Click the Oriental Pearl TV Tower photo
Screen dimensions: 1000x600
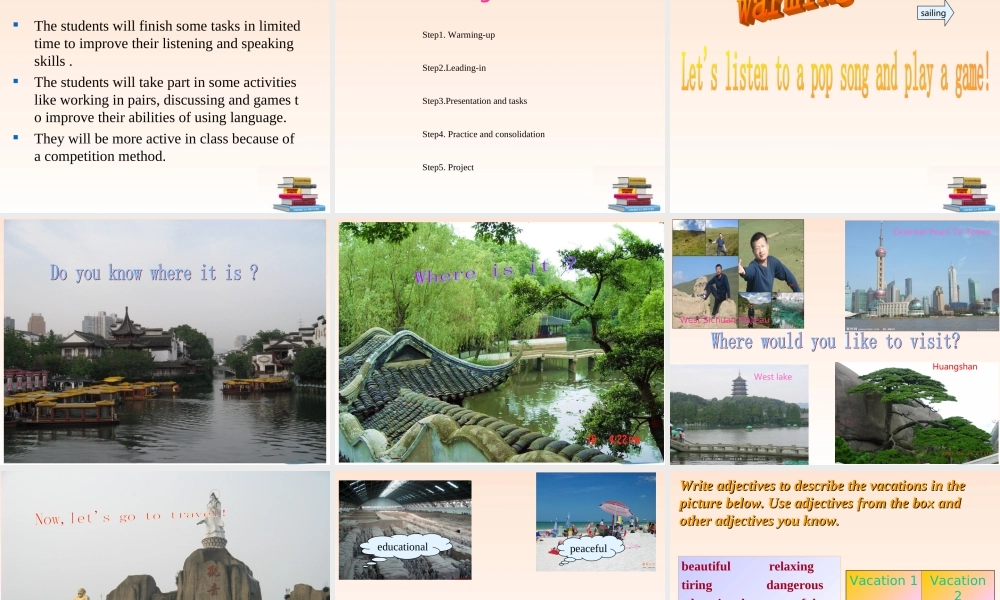[922, 275]
